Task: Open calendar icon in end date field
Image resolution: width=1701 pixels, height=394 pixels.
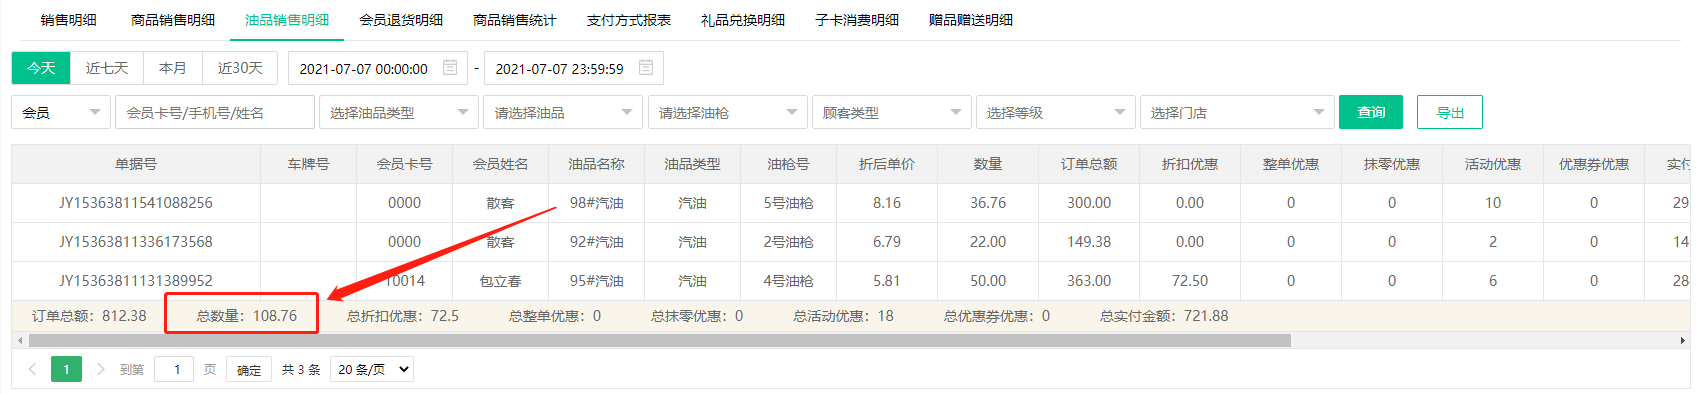Action: click(646, 68)
